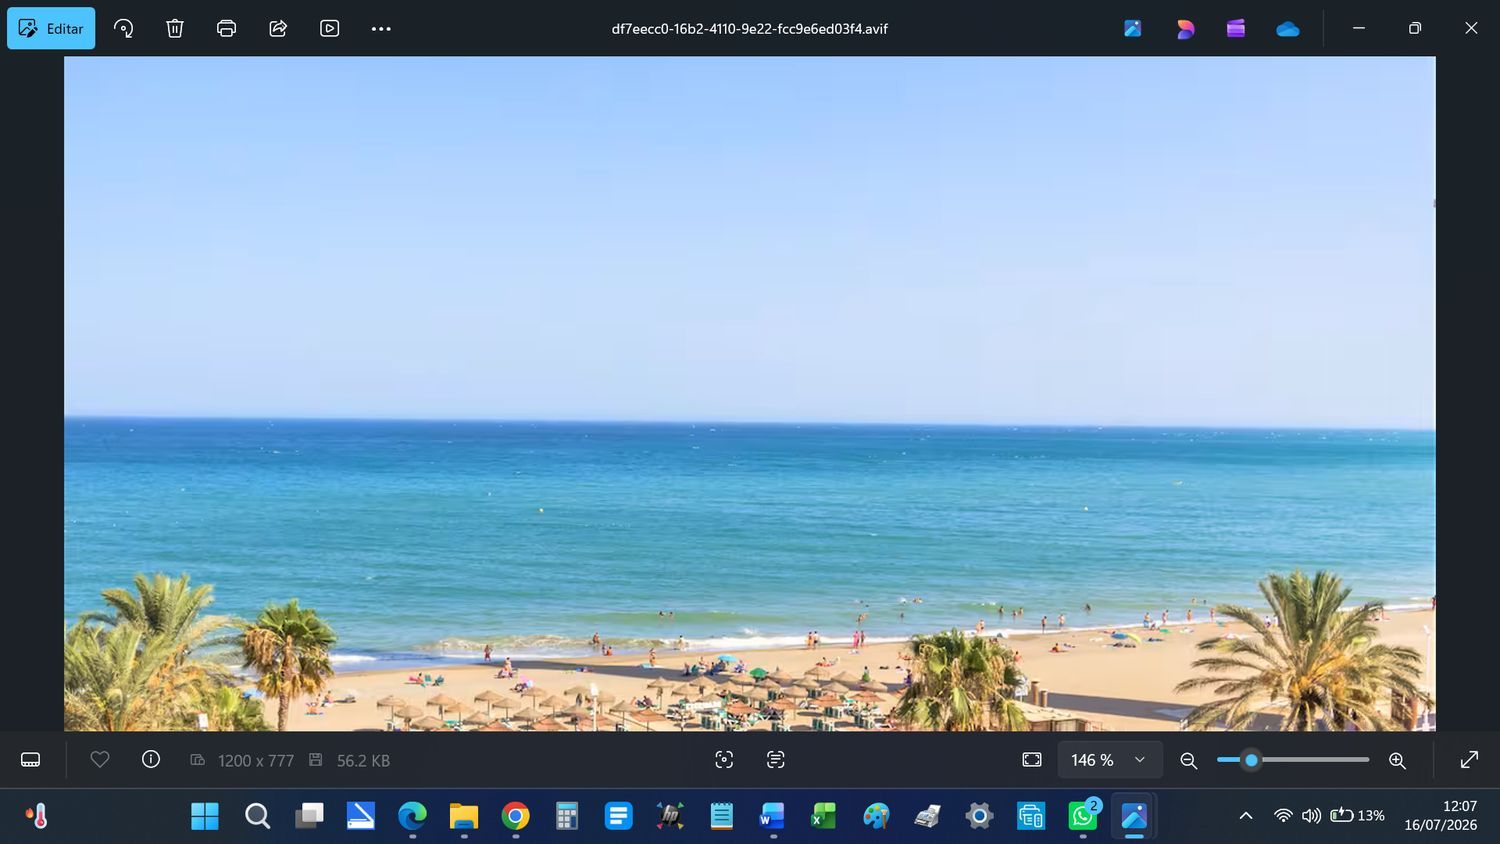Print the image using printer icon
The height and width of the screenshot is (844, 1500).
227,28
